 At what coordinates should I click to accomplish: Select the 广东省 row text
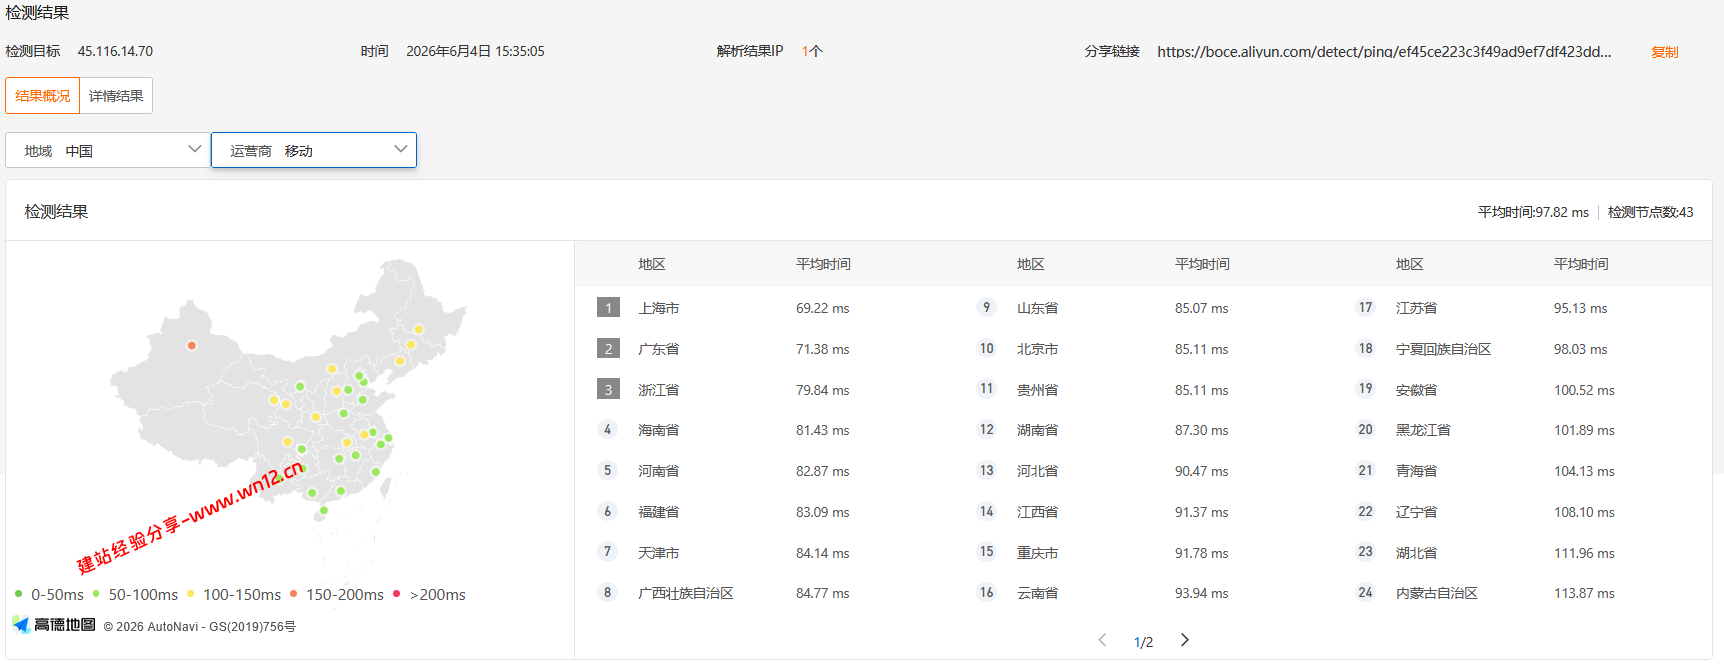(659, 349)
